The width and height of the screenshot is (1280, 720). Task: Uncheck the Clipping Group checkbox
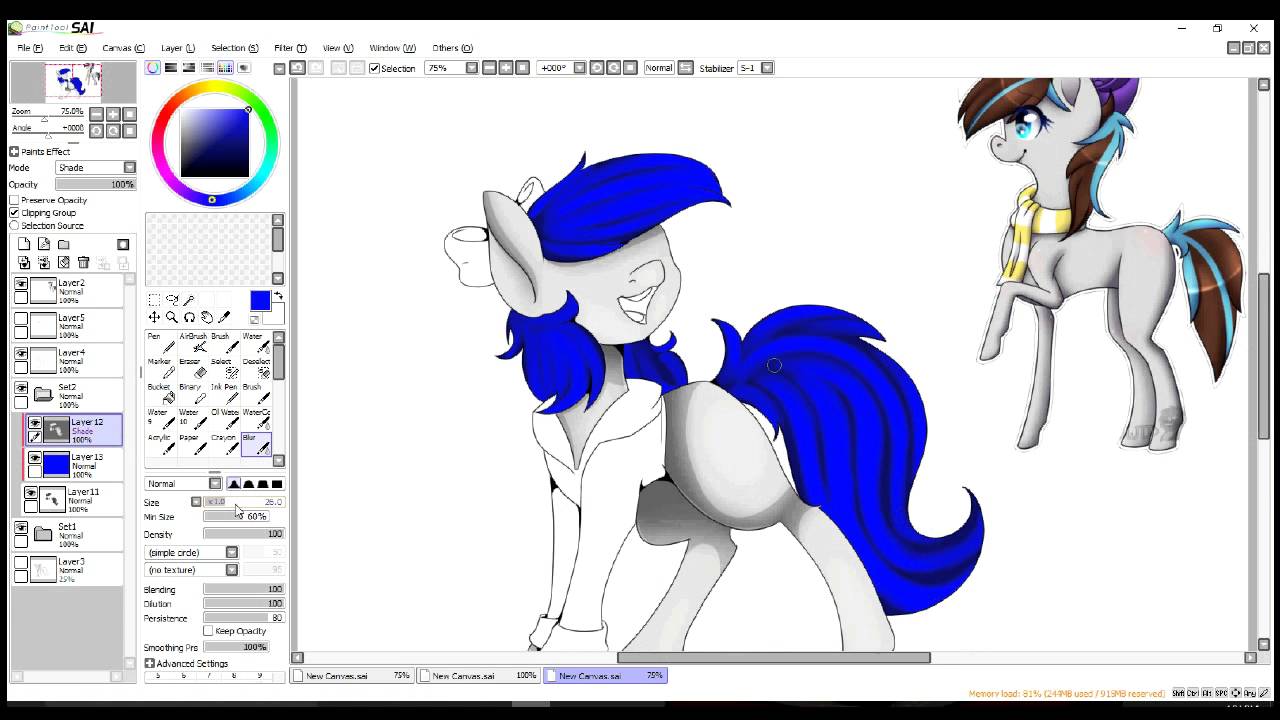[x=15, y=213]
